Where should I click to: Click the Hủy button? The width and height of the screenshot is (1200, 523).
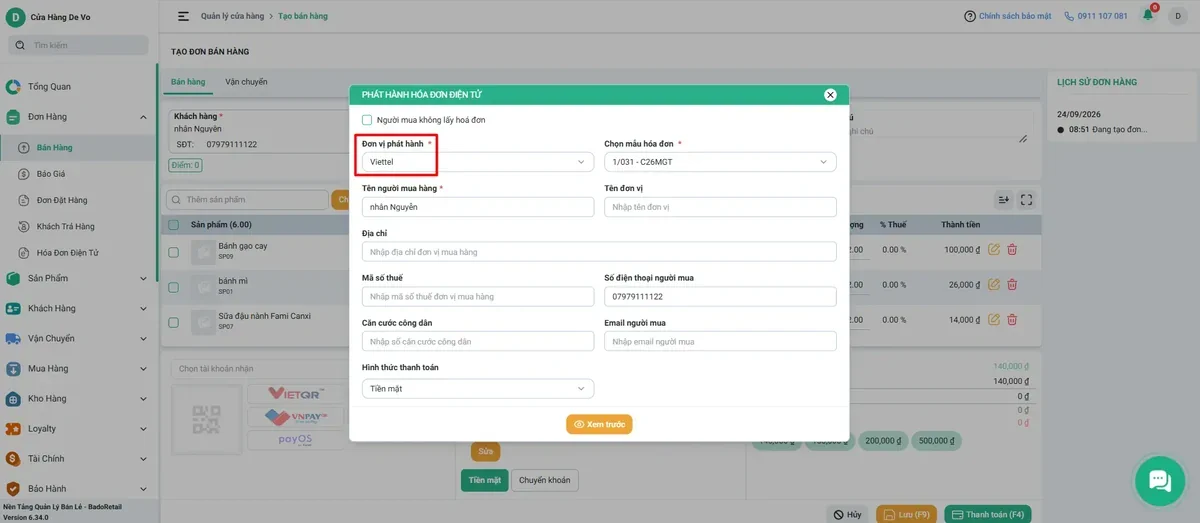[846, 514]
